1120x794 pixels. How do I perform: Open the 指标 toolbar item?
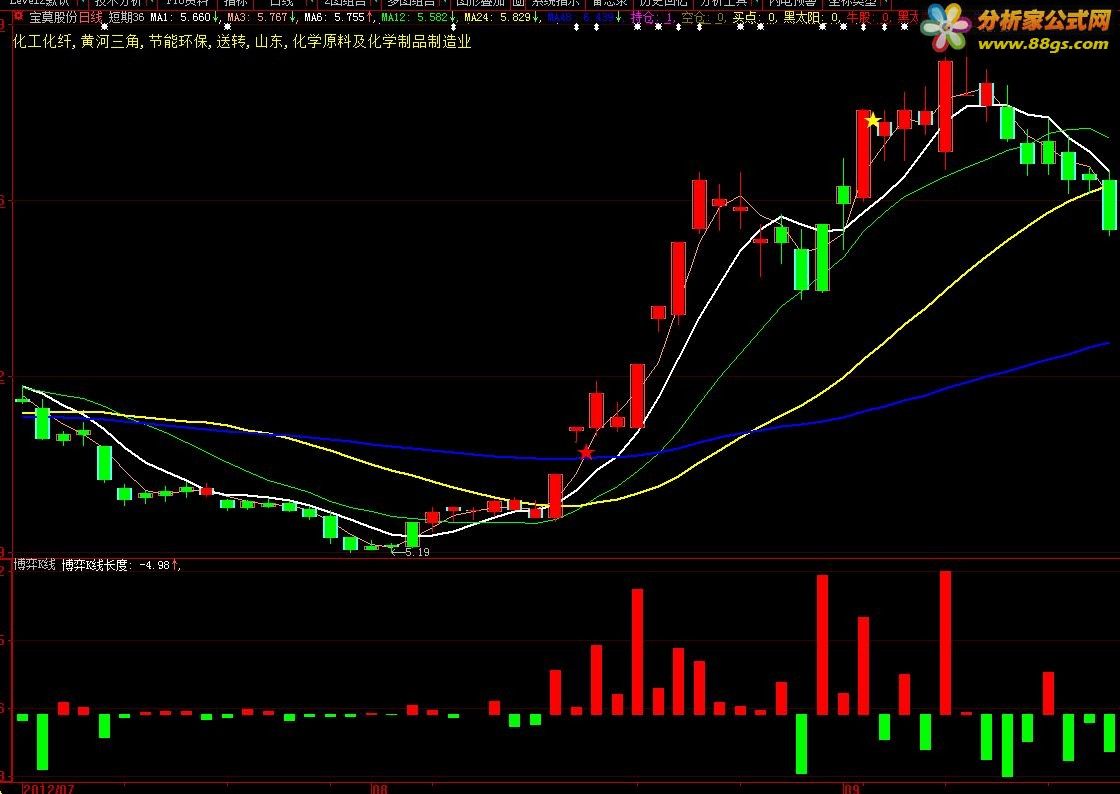click(236, 3)
